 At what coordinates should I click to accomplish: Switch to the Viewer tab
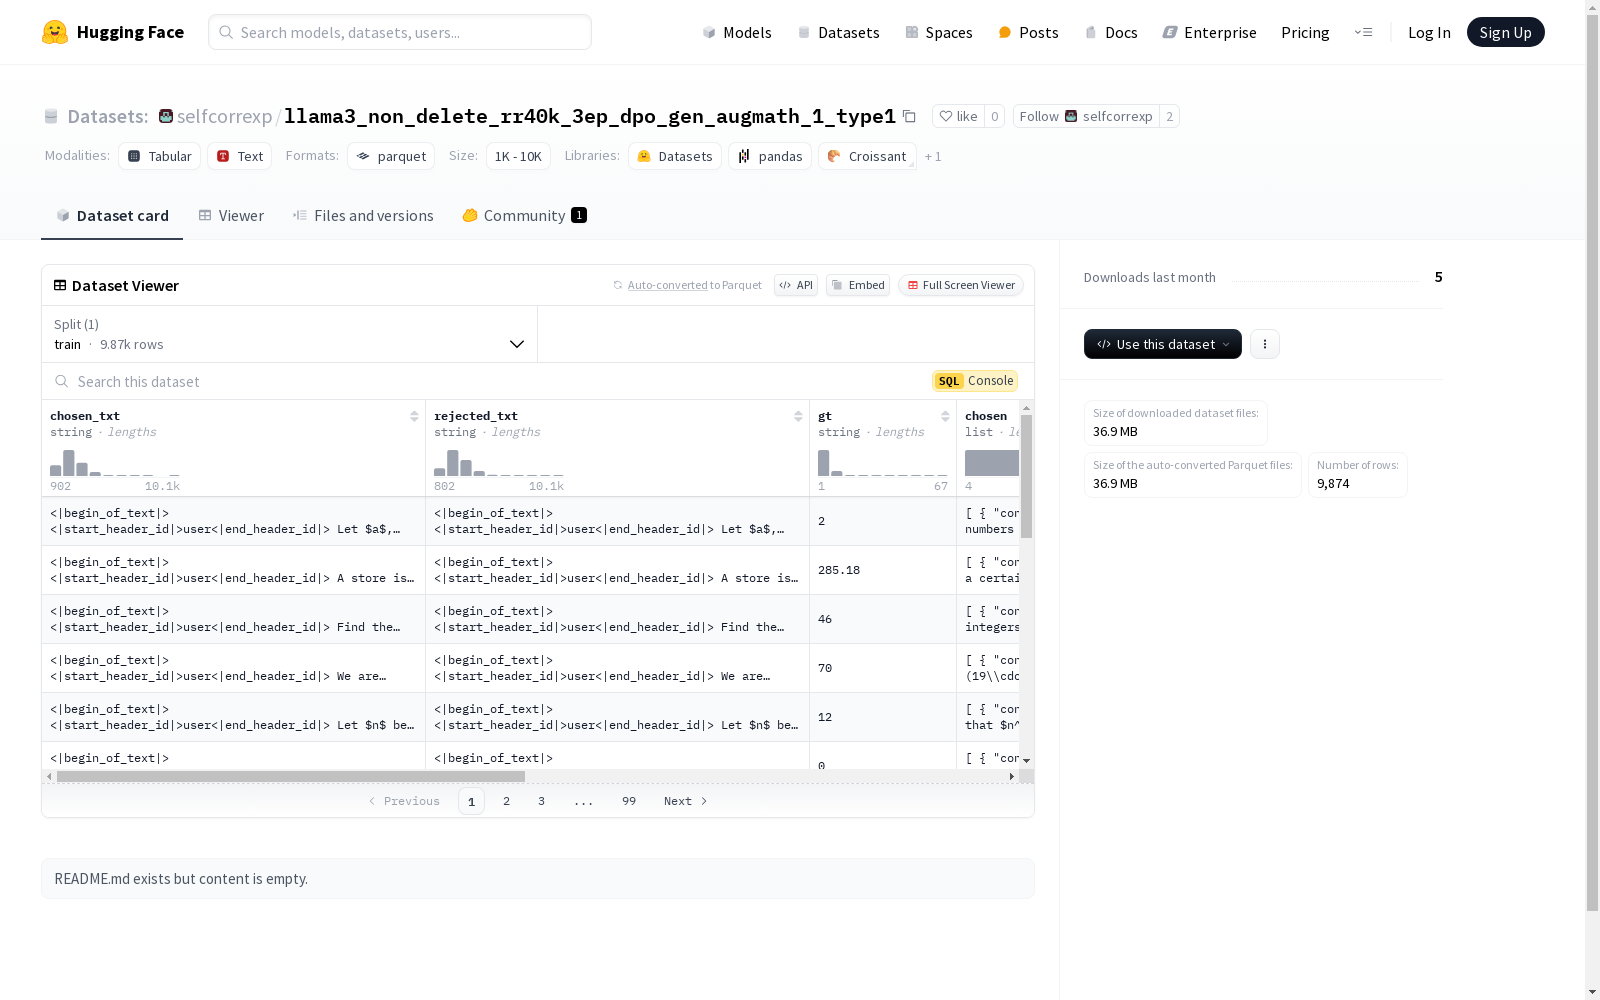click(x=231, y=215)
